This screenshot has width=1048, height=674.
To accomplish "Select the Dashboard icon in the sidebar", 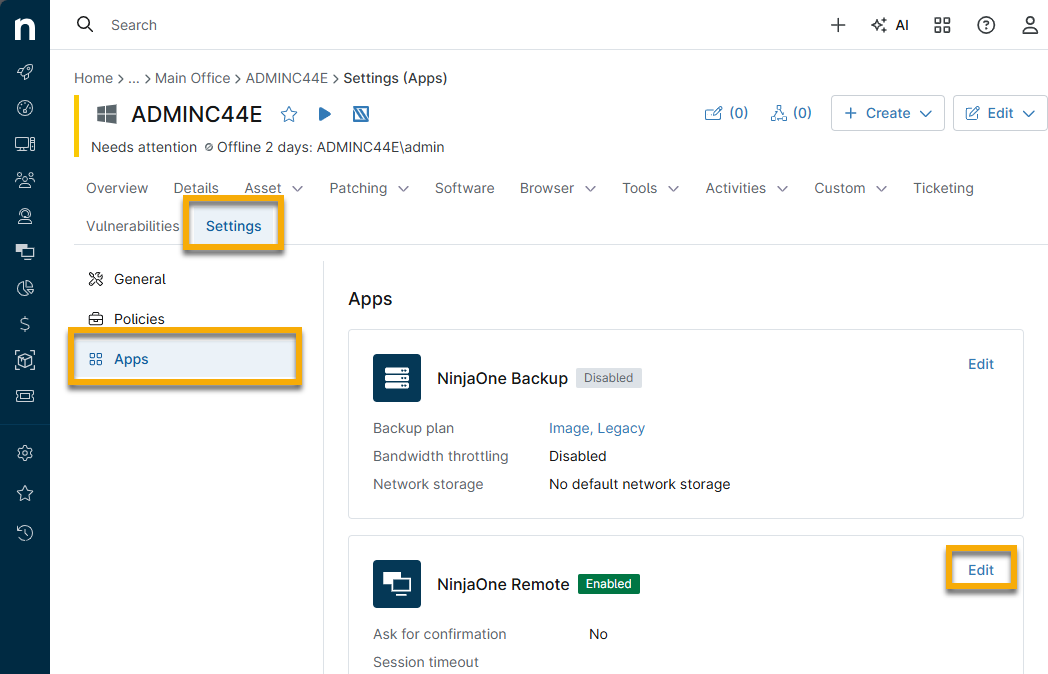I will point(24,108).
